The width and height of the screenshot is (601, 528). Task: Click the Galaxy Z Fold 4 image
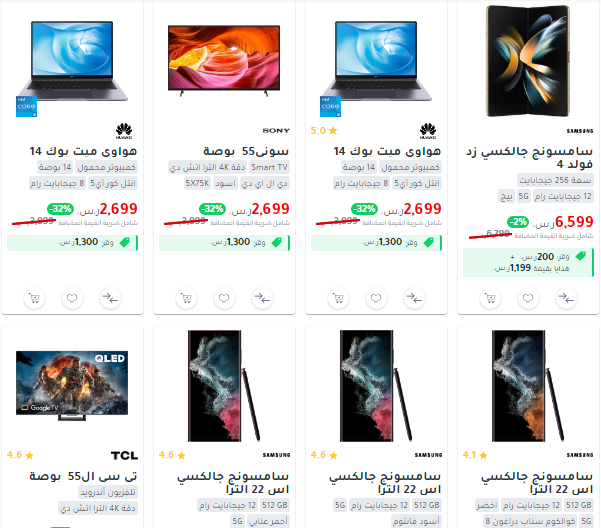(x=528, y=60)
